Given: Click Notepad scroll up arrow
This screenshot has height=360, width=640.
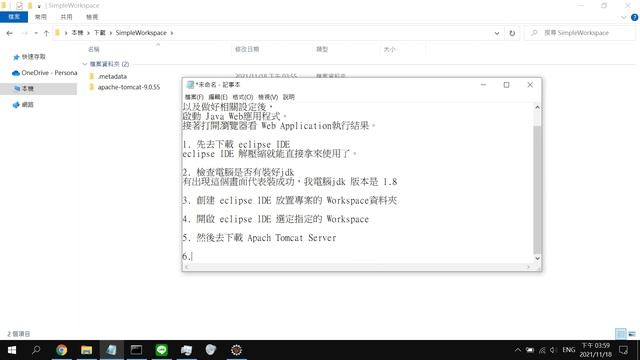Looking at the screenshot, I should click(537, 107).
